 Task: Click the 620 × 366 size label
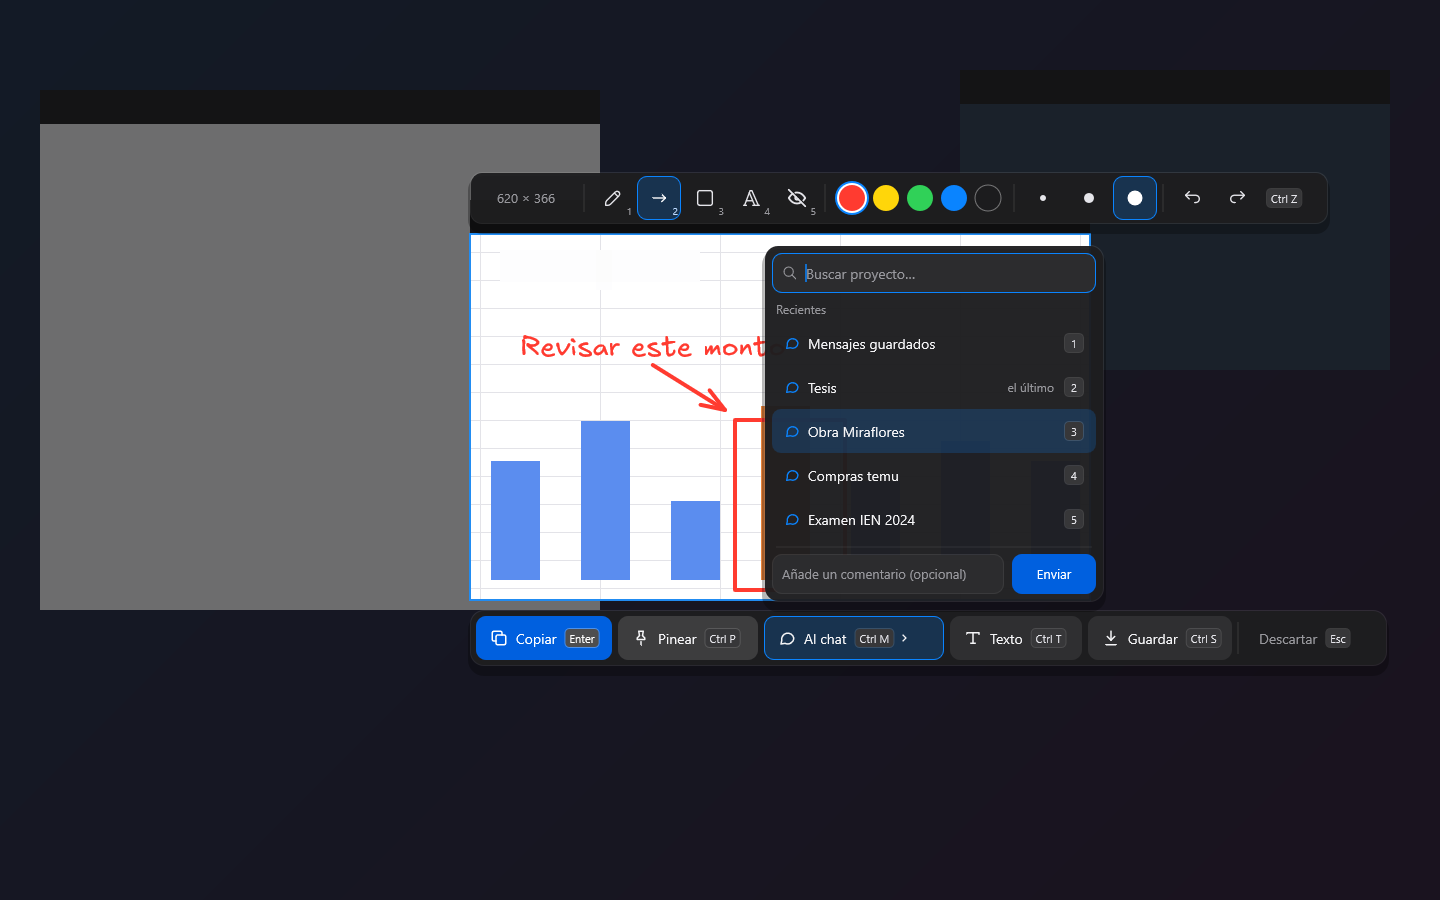[526, 198]
